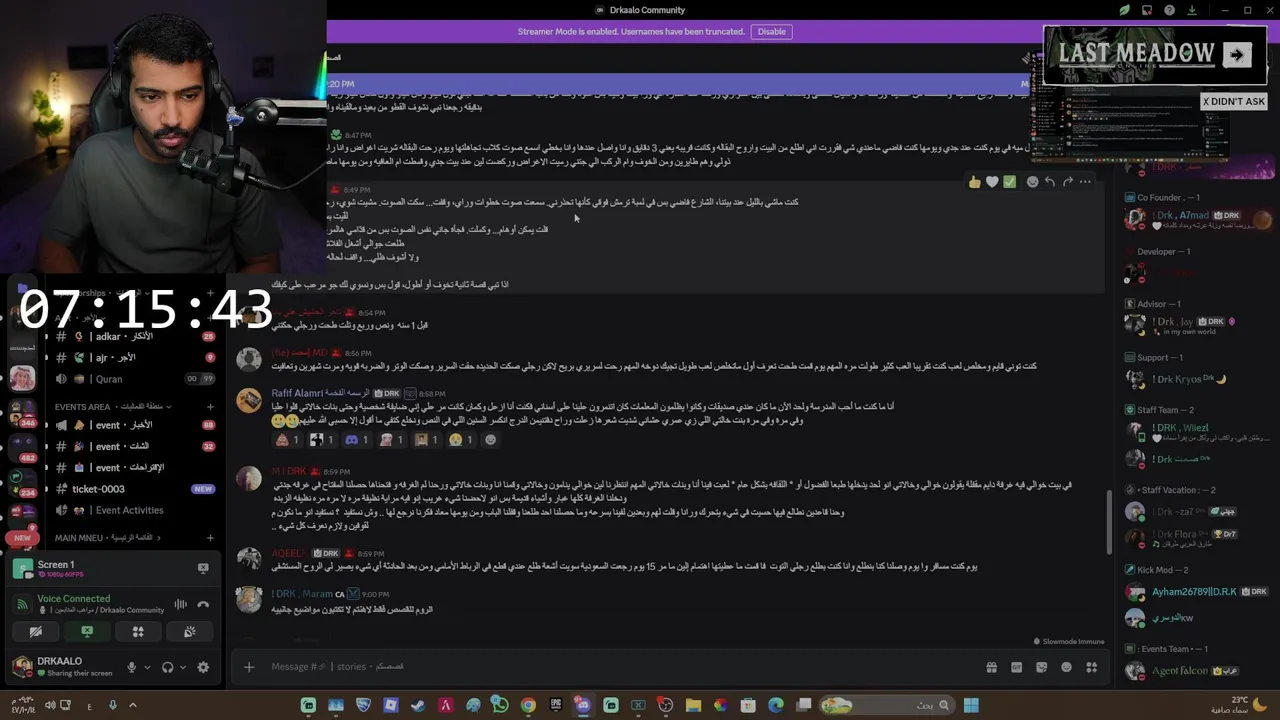The image size is (1280, 720).
Task: Add a channel to MAIN MNEU category
Action: tap(210, 538)
